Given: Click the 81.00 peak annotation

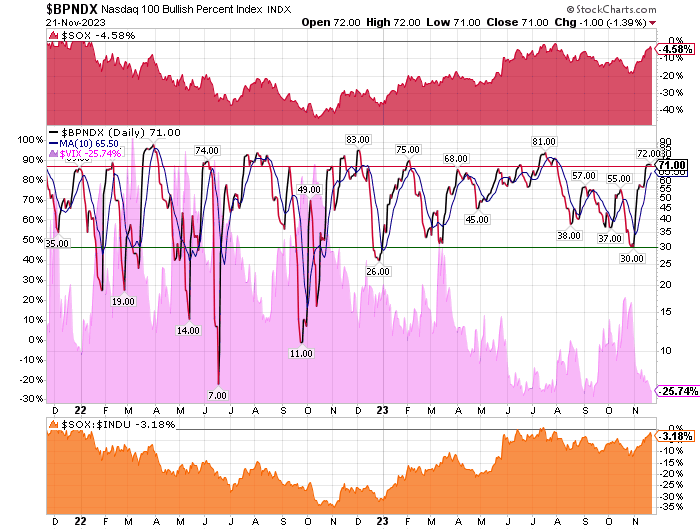Looking at the screenshot, I should click(543, 142).
